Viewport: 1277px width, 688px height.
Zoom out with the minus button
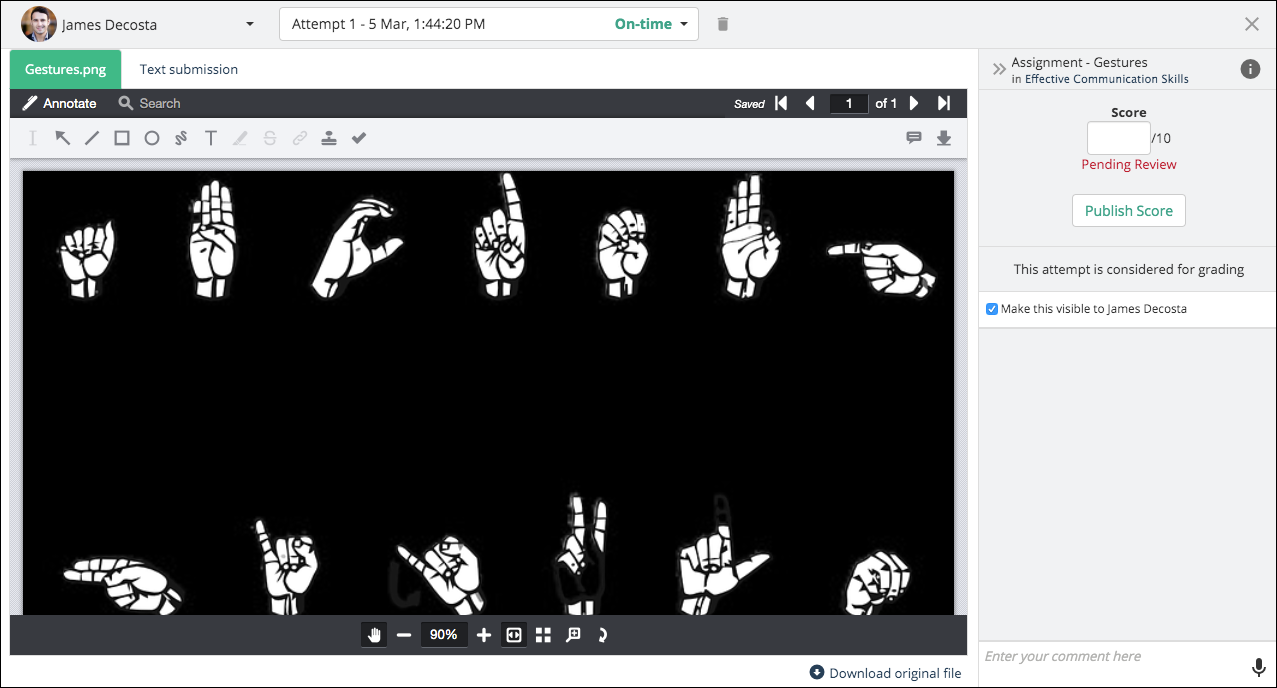tap(404, 635)
